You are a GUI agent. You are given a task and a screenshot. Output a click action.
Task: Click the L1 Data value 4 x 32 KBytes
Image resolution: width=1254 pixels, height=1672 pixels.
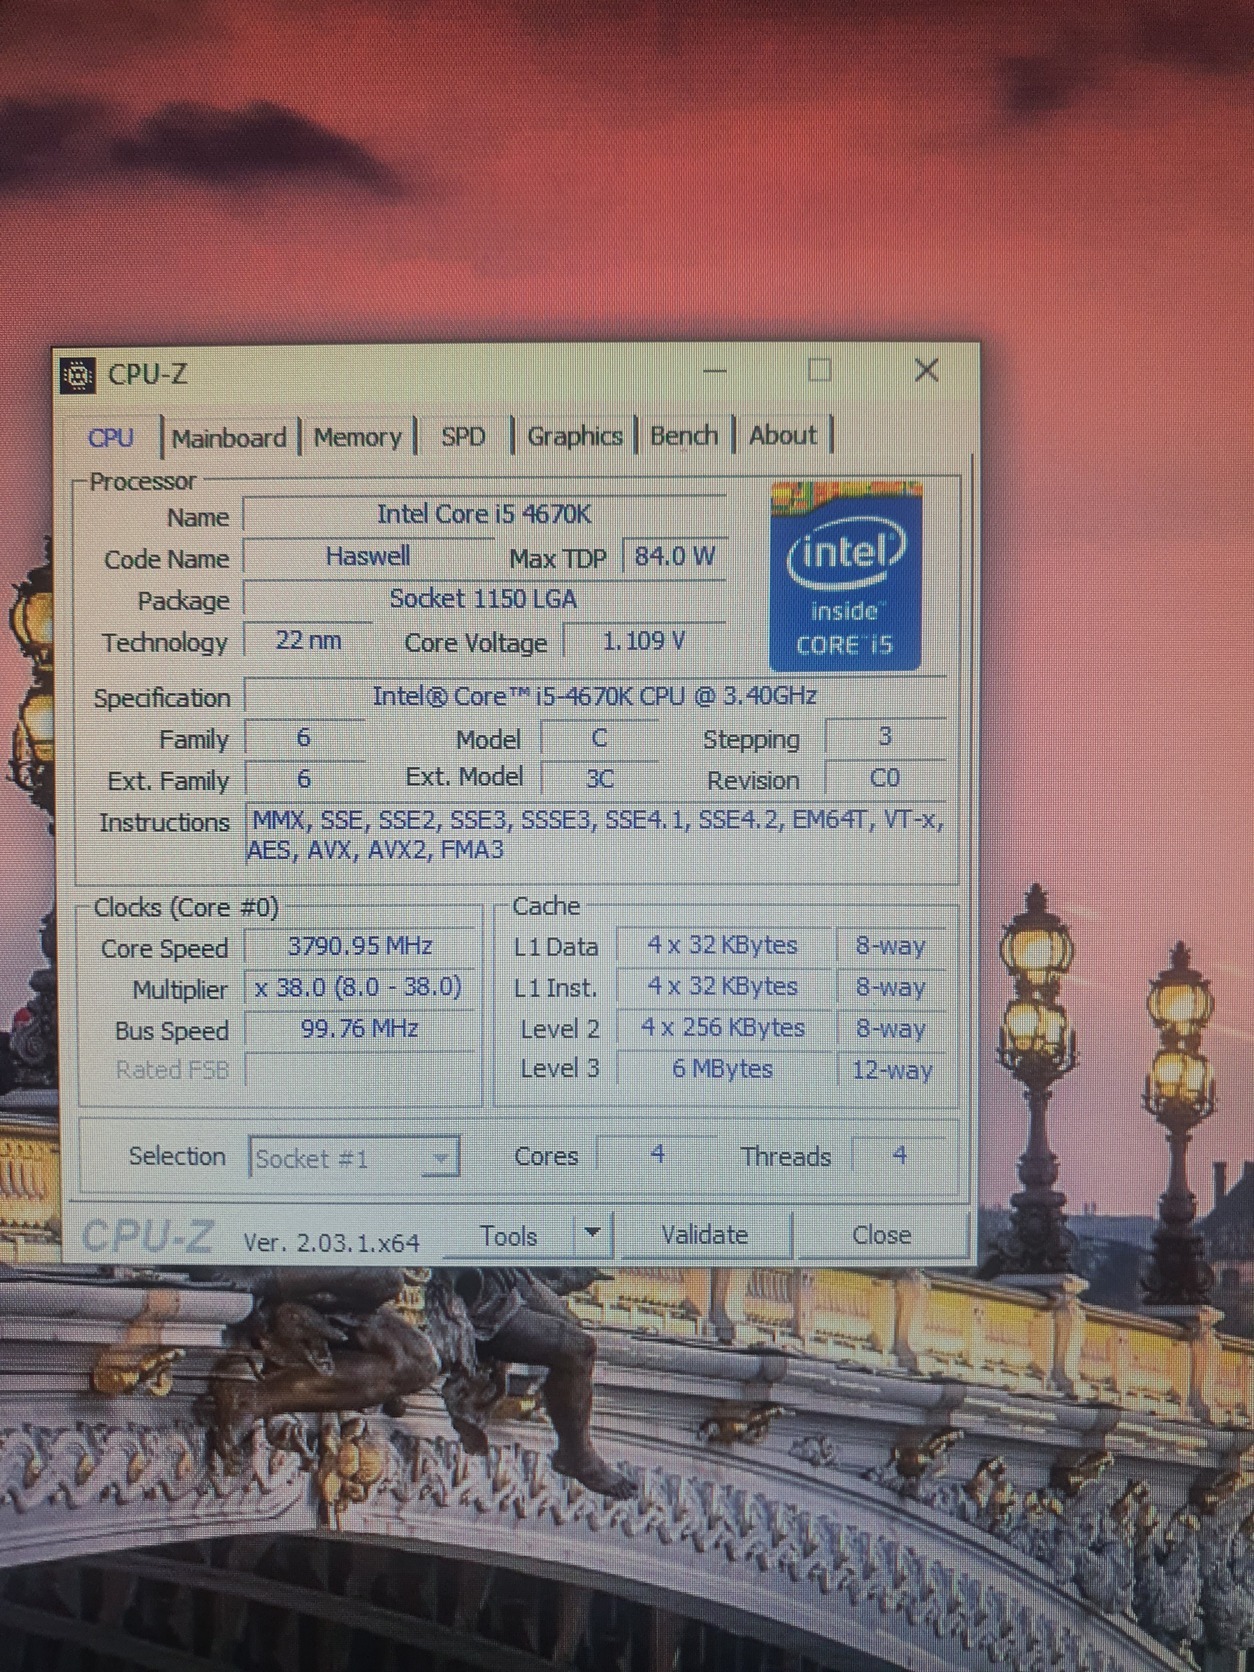723,946
